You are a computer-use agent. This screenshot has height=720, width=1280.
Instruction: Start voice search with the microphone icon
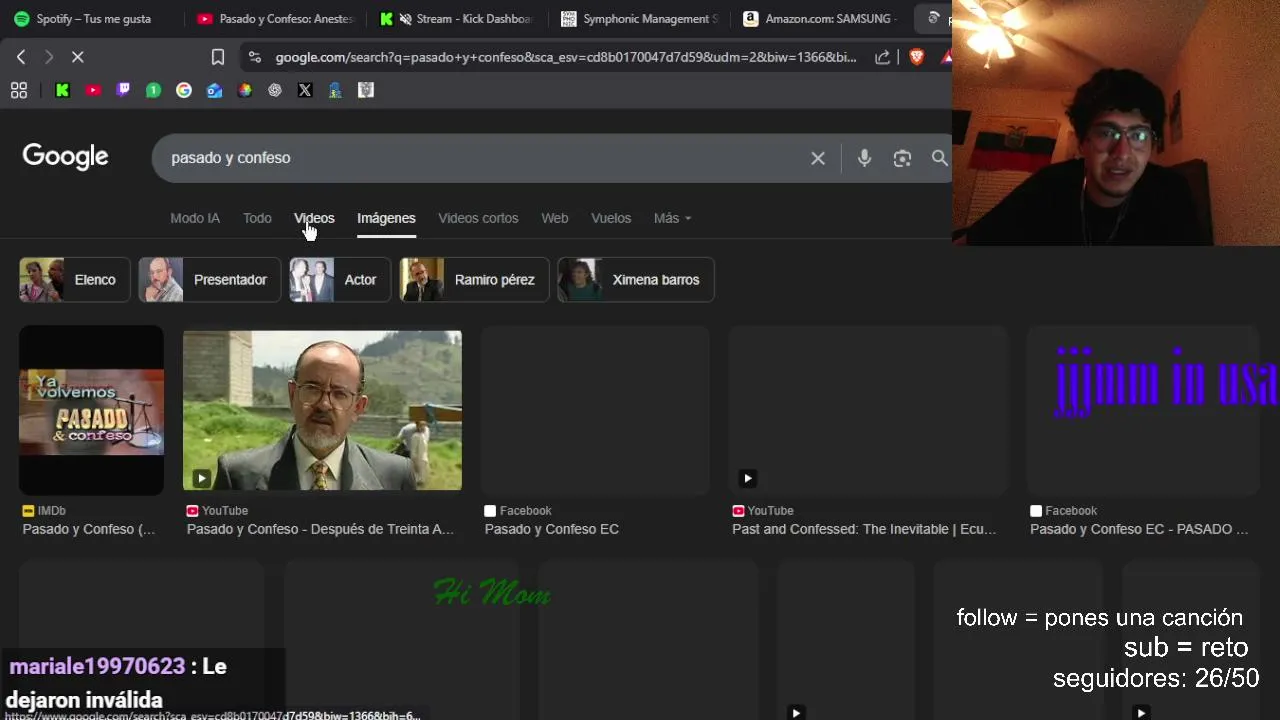864,158
